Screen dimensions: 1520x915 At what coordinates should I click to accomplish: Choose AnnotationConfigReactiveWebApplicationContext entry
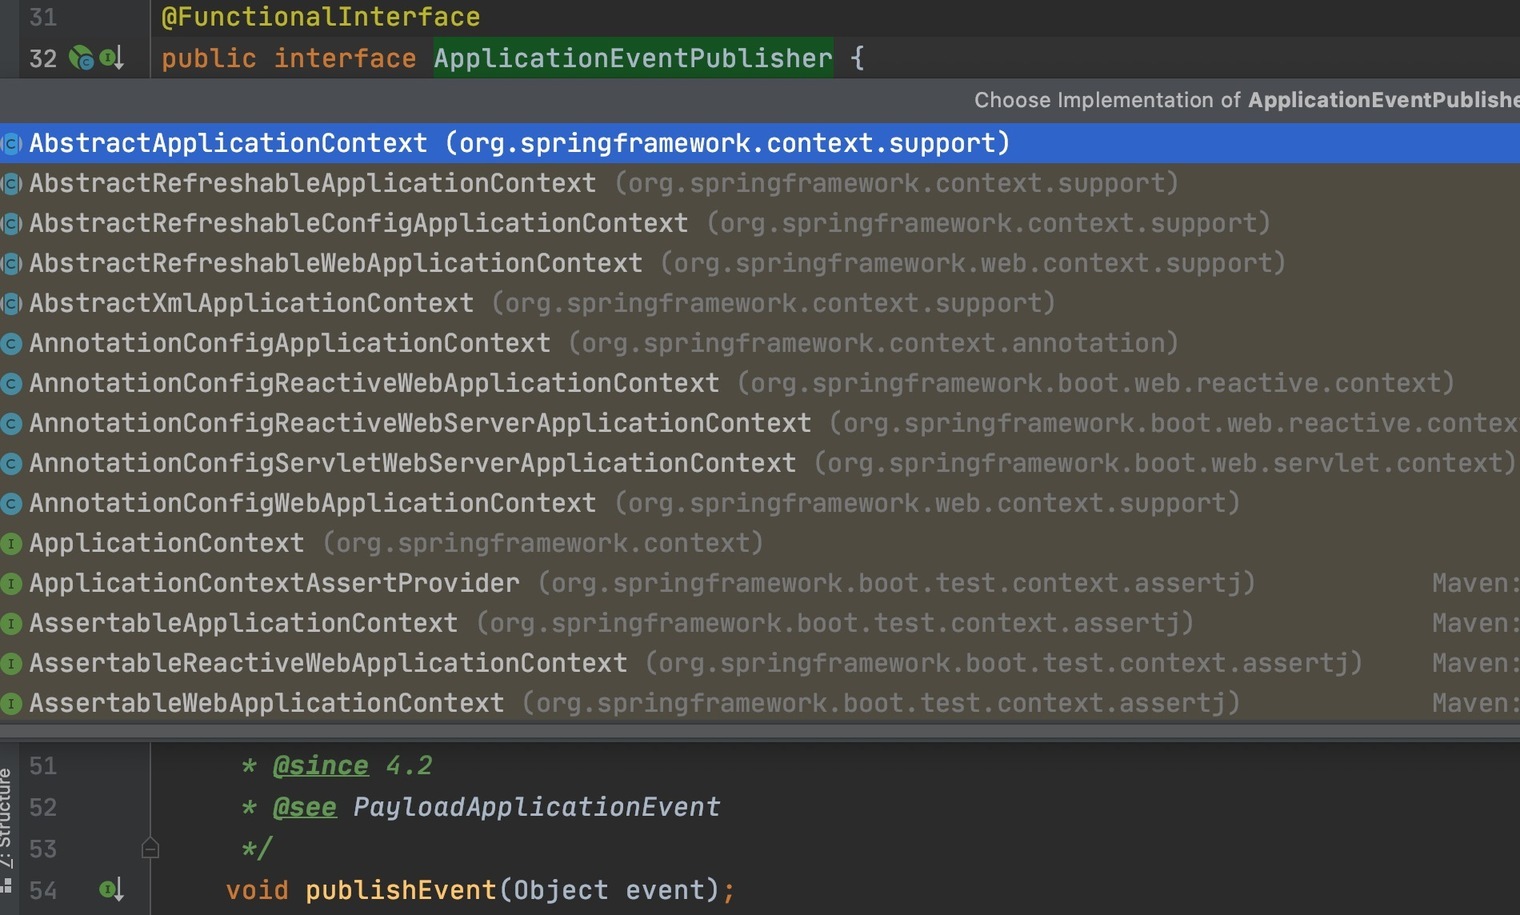760,383
